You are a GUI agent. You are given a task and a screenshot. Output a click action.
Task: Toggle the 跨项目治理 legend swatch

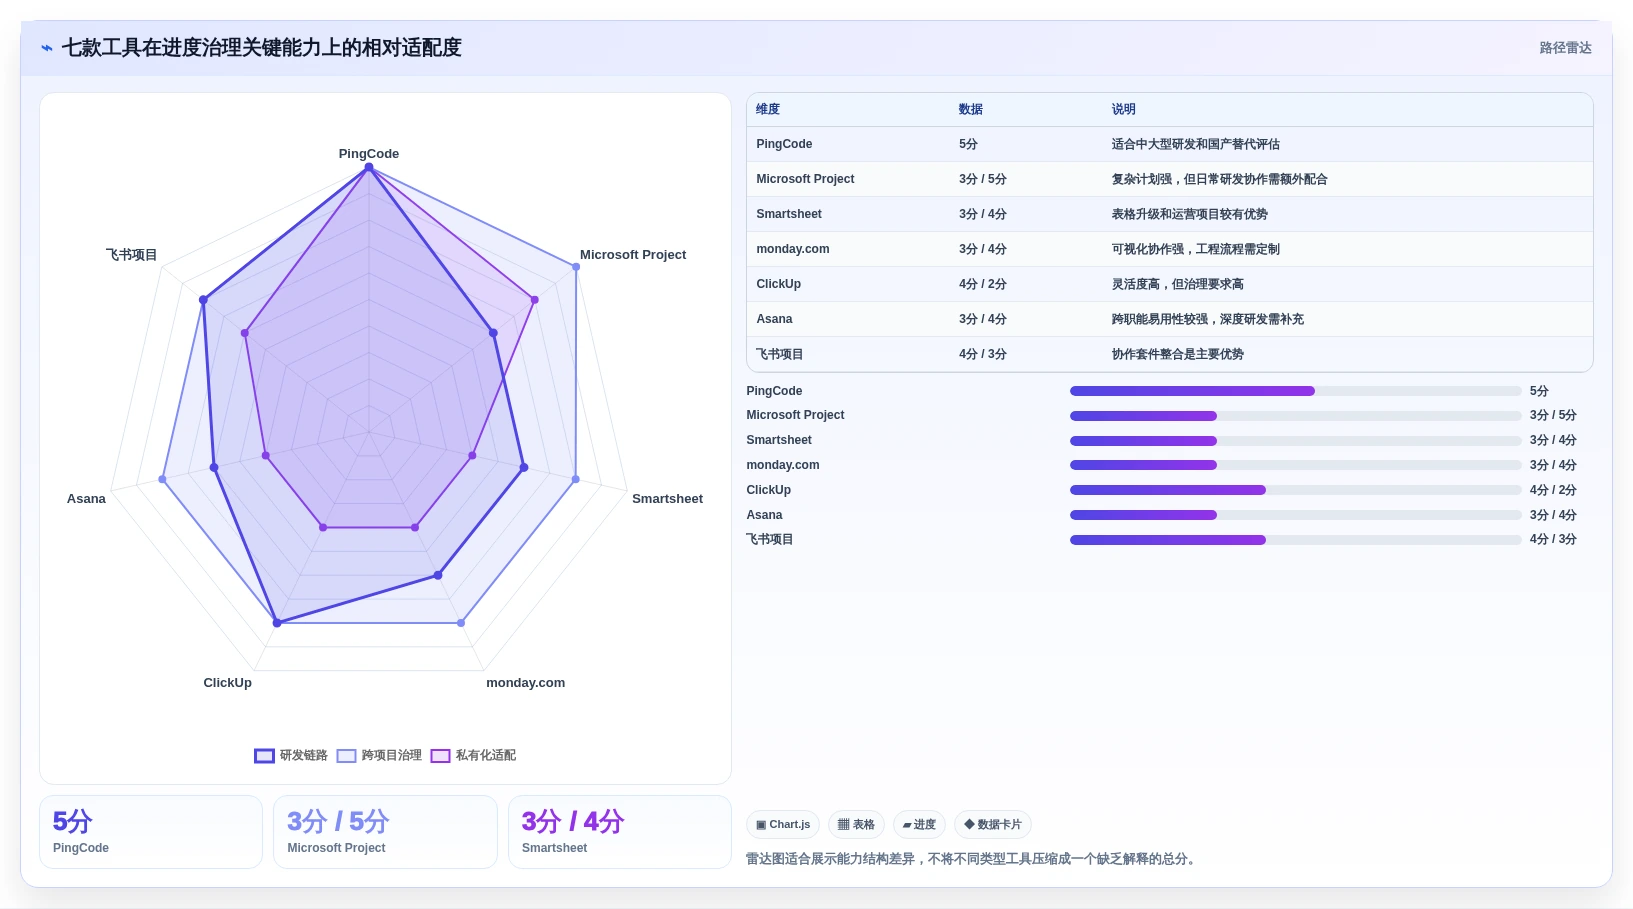(347, 756)
